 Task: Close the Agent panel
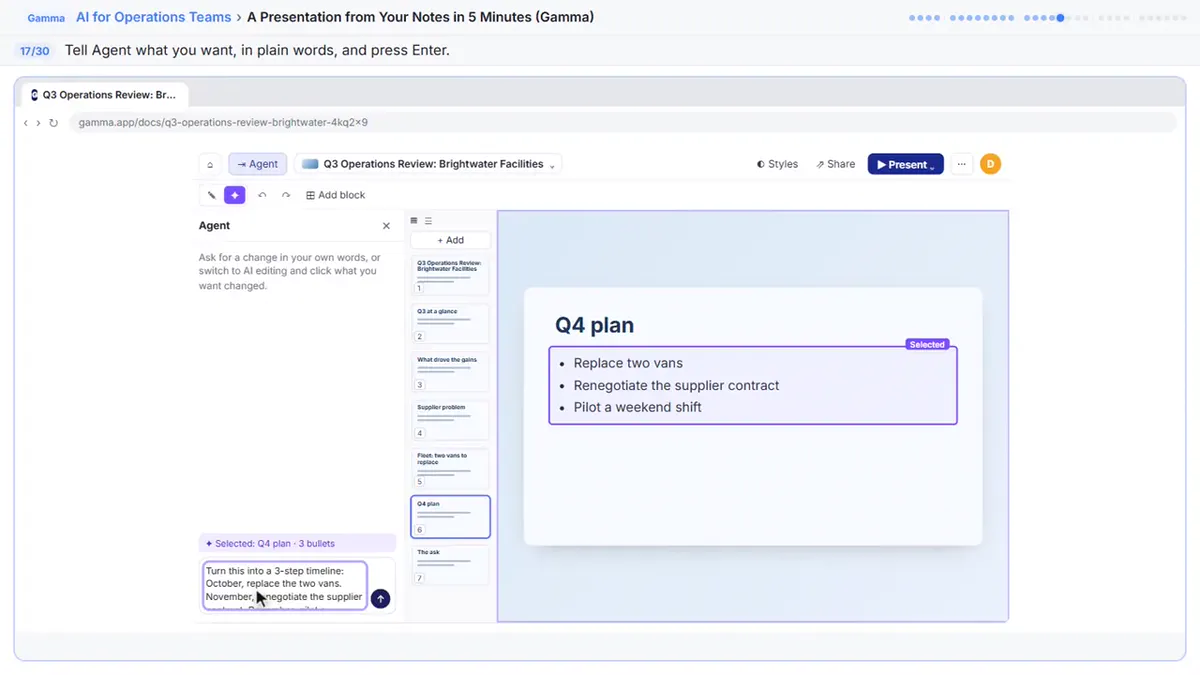(x=387, y=226)
